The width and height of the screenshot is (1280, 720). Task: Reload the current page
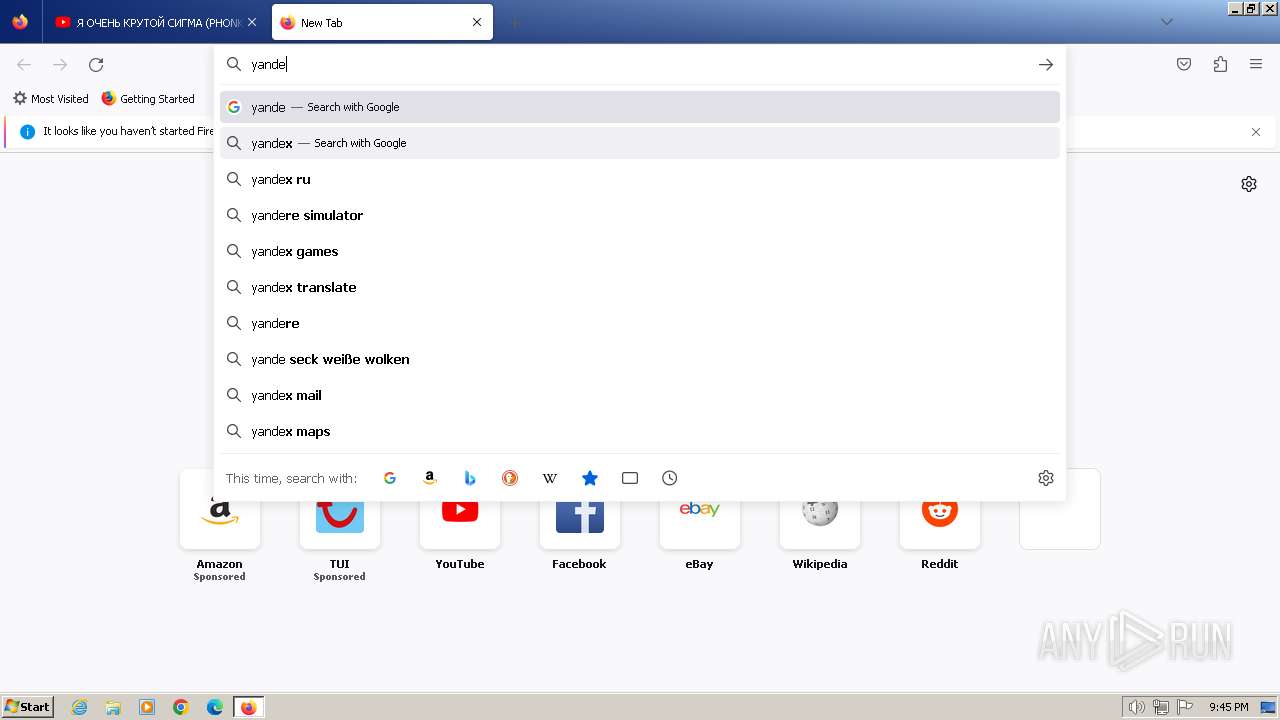(96, 64)
